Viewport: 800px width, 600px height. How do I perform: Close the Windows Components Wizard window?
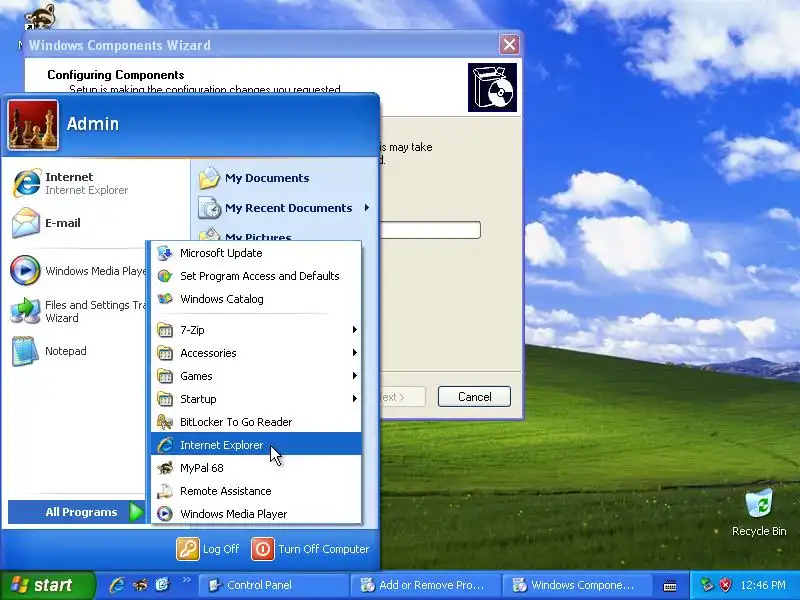click(509, 45)
